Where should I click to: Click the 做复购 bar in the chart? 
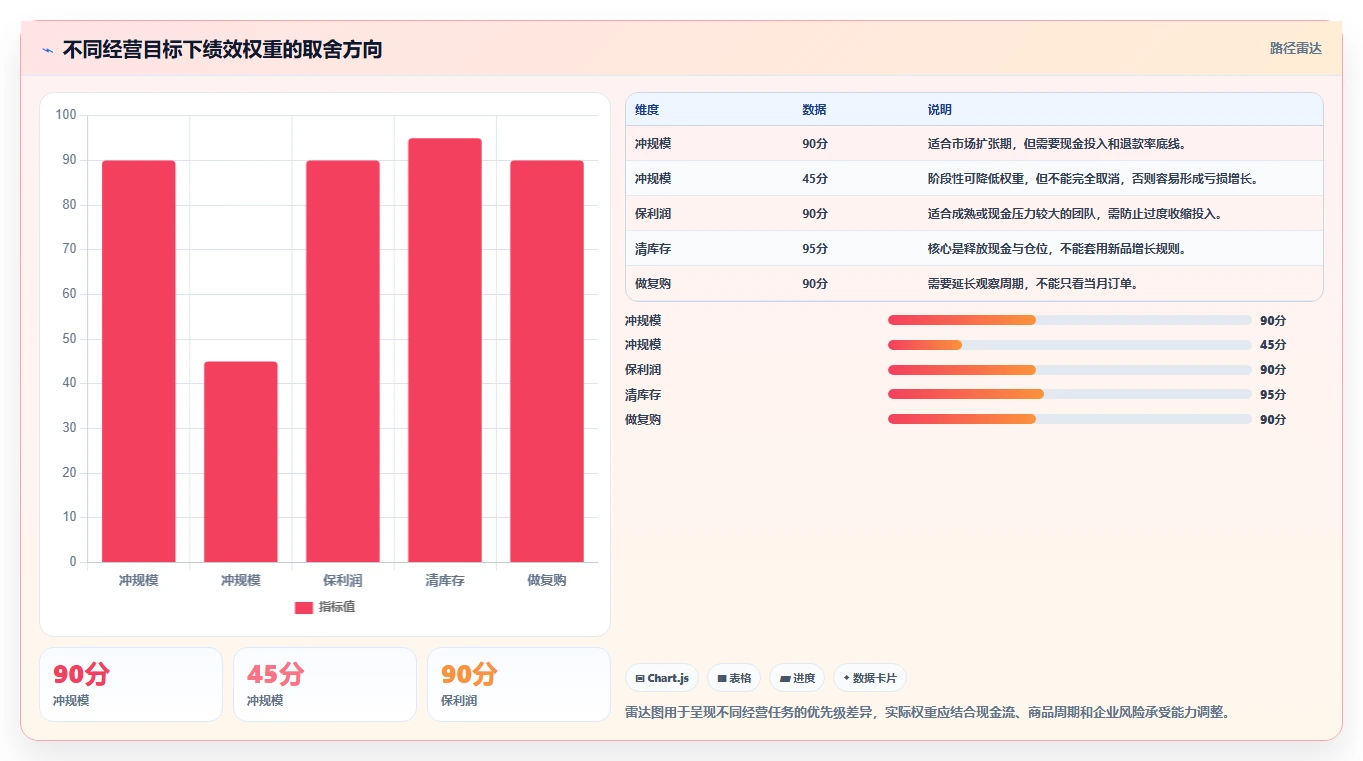(547, 361)
